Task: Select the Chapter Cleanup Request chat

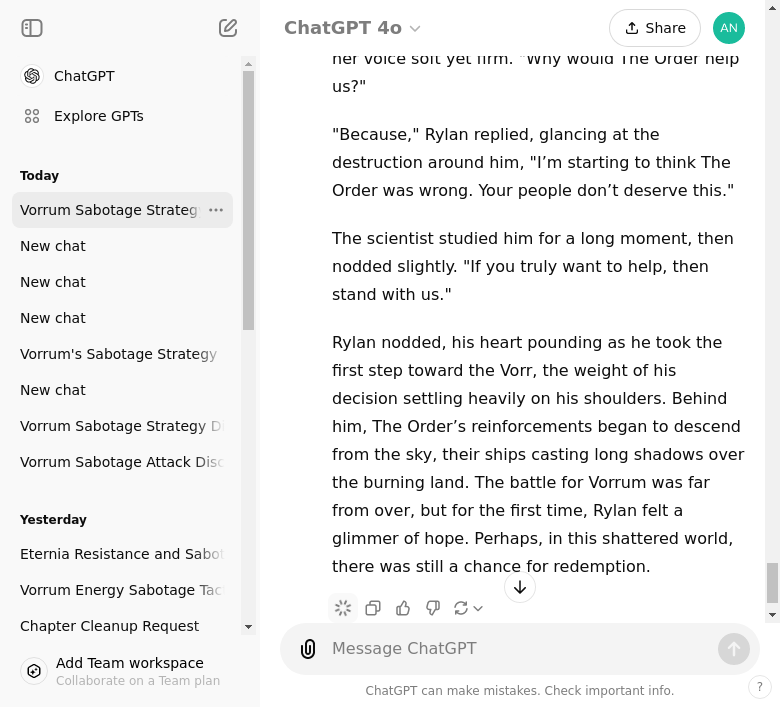Action: (109, 626)
